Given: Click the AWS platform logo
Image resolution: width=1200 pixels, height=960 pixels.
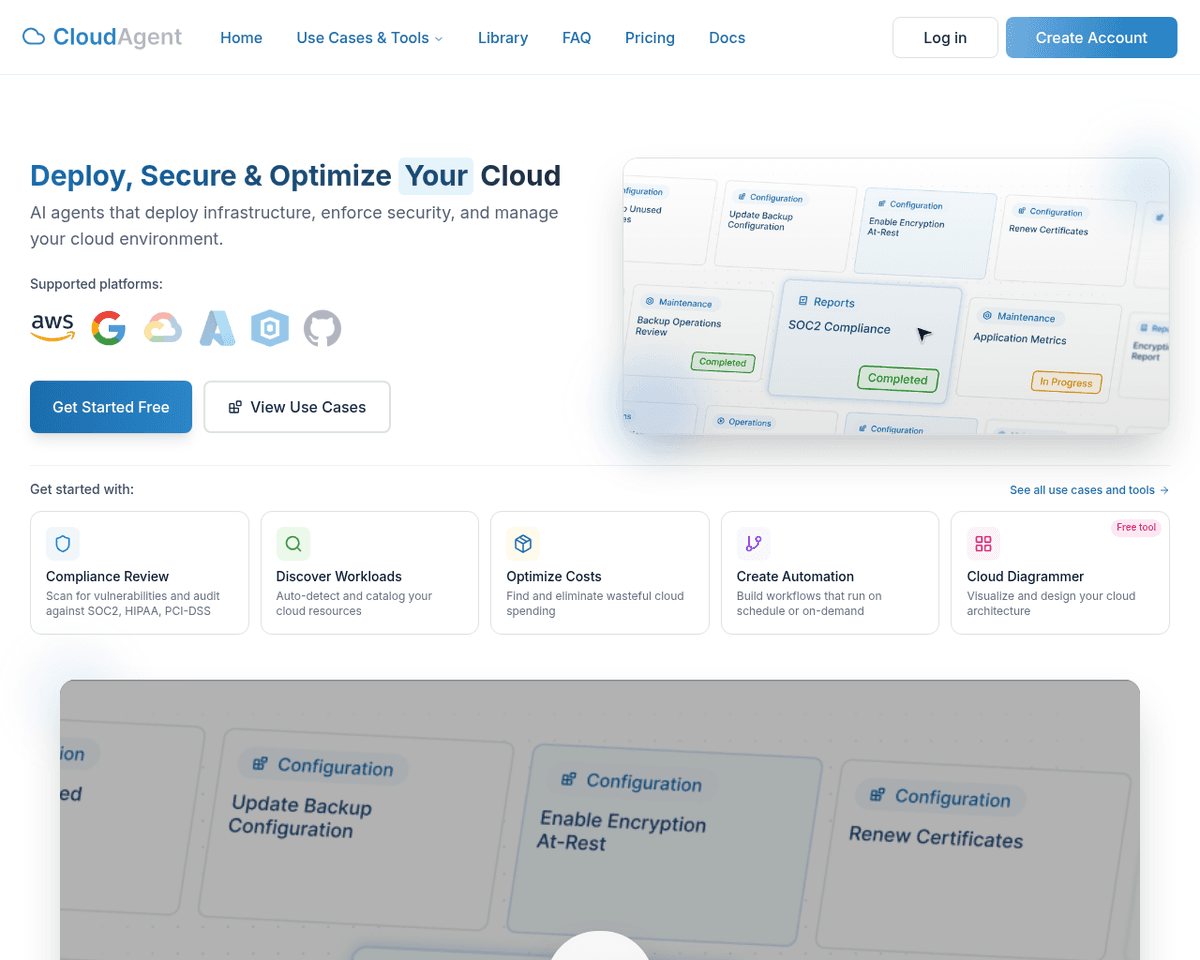Looking at the screenshot, I should pos(53,327).
